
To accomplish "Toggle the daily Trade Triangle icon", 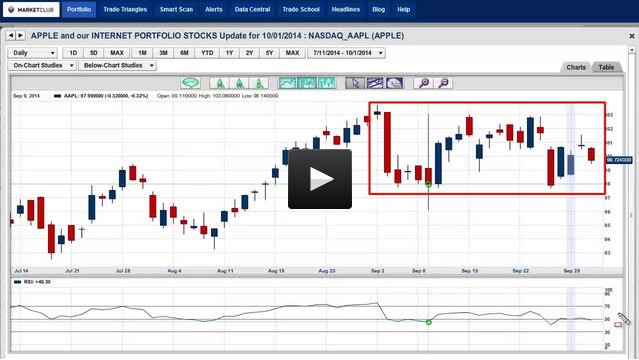I will coord(259,83).
